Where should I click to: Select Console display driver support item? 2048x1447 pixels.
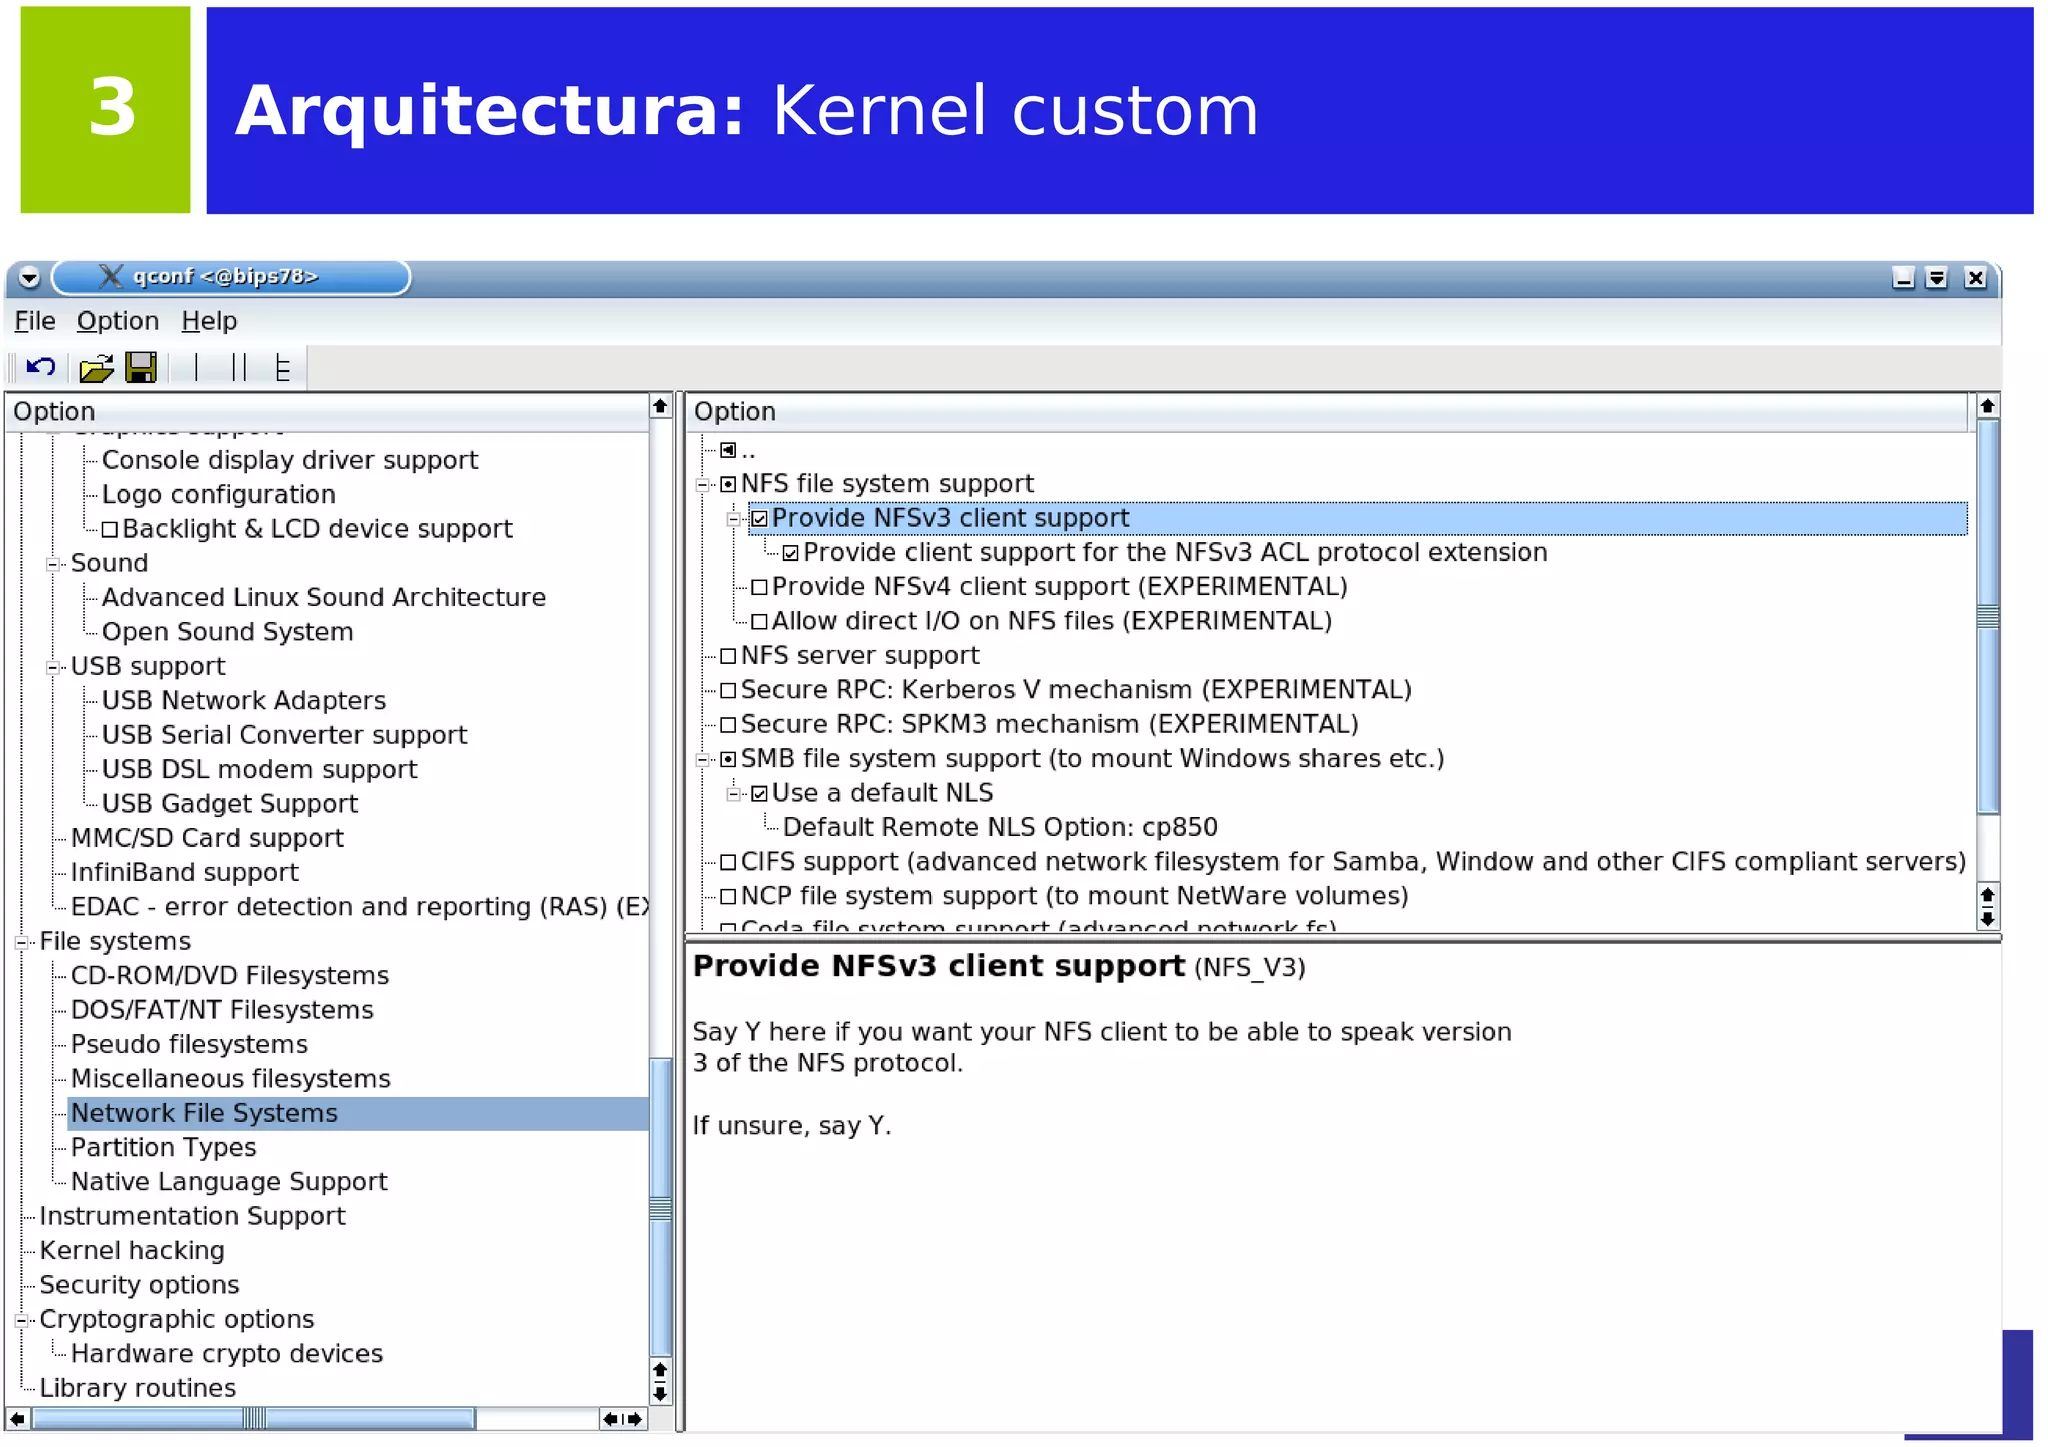[290, 460]
